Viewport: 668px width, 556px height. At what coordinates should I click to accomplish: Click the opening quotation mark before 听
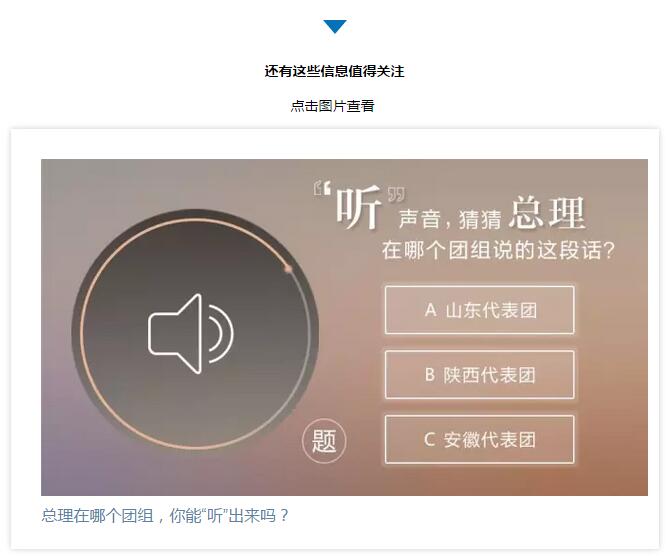[x=322, y=188]
